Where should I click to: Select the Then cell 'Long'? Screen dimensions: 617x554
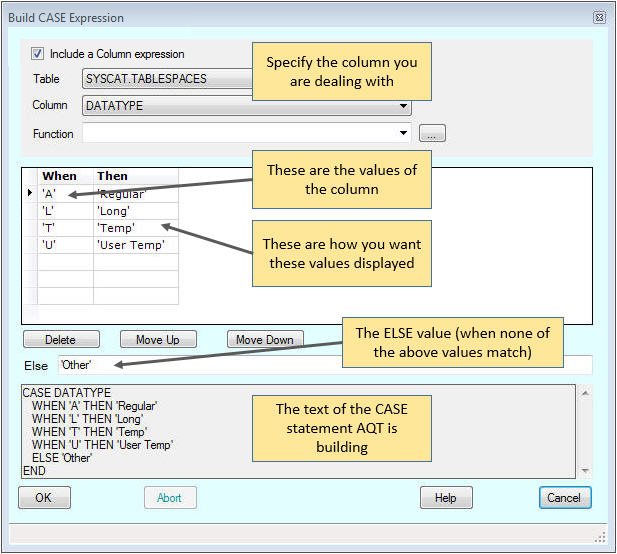(136, 211)
